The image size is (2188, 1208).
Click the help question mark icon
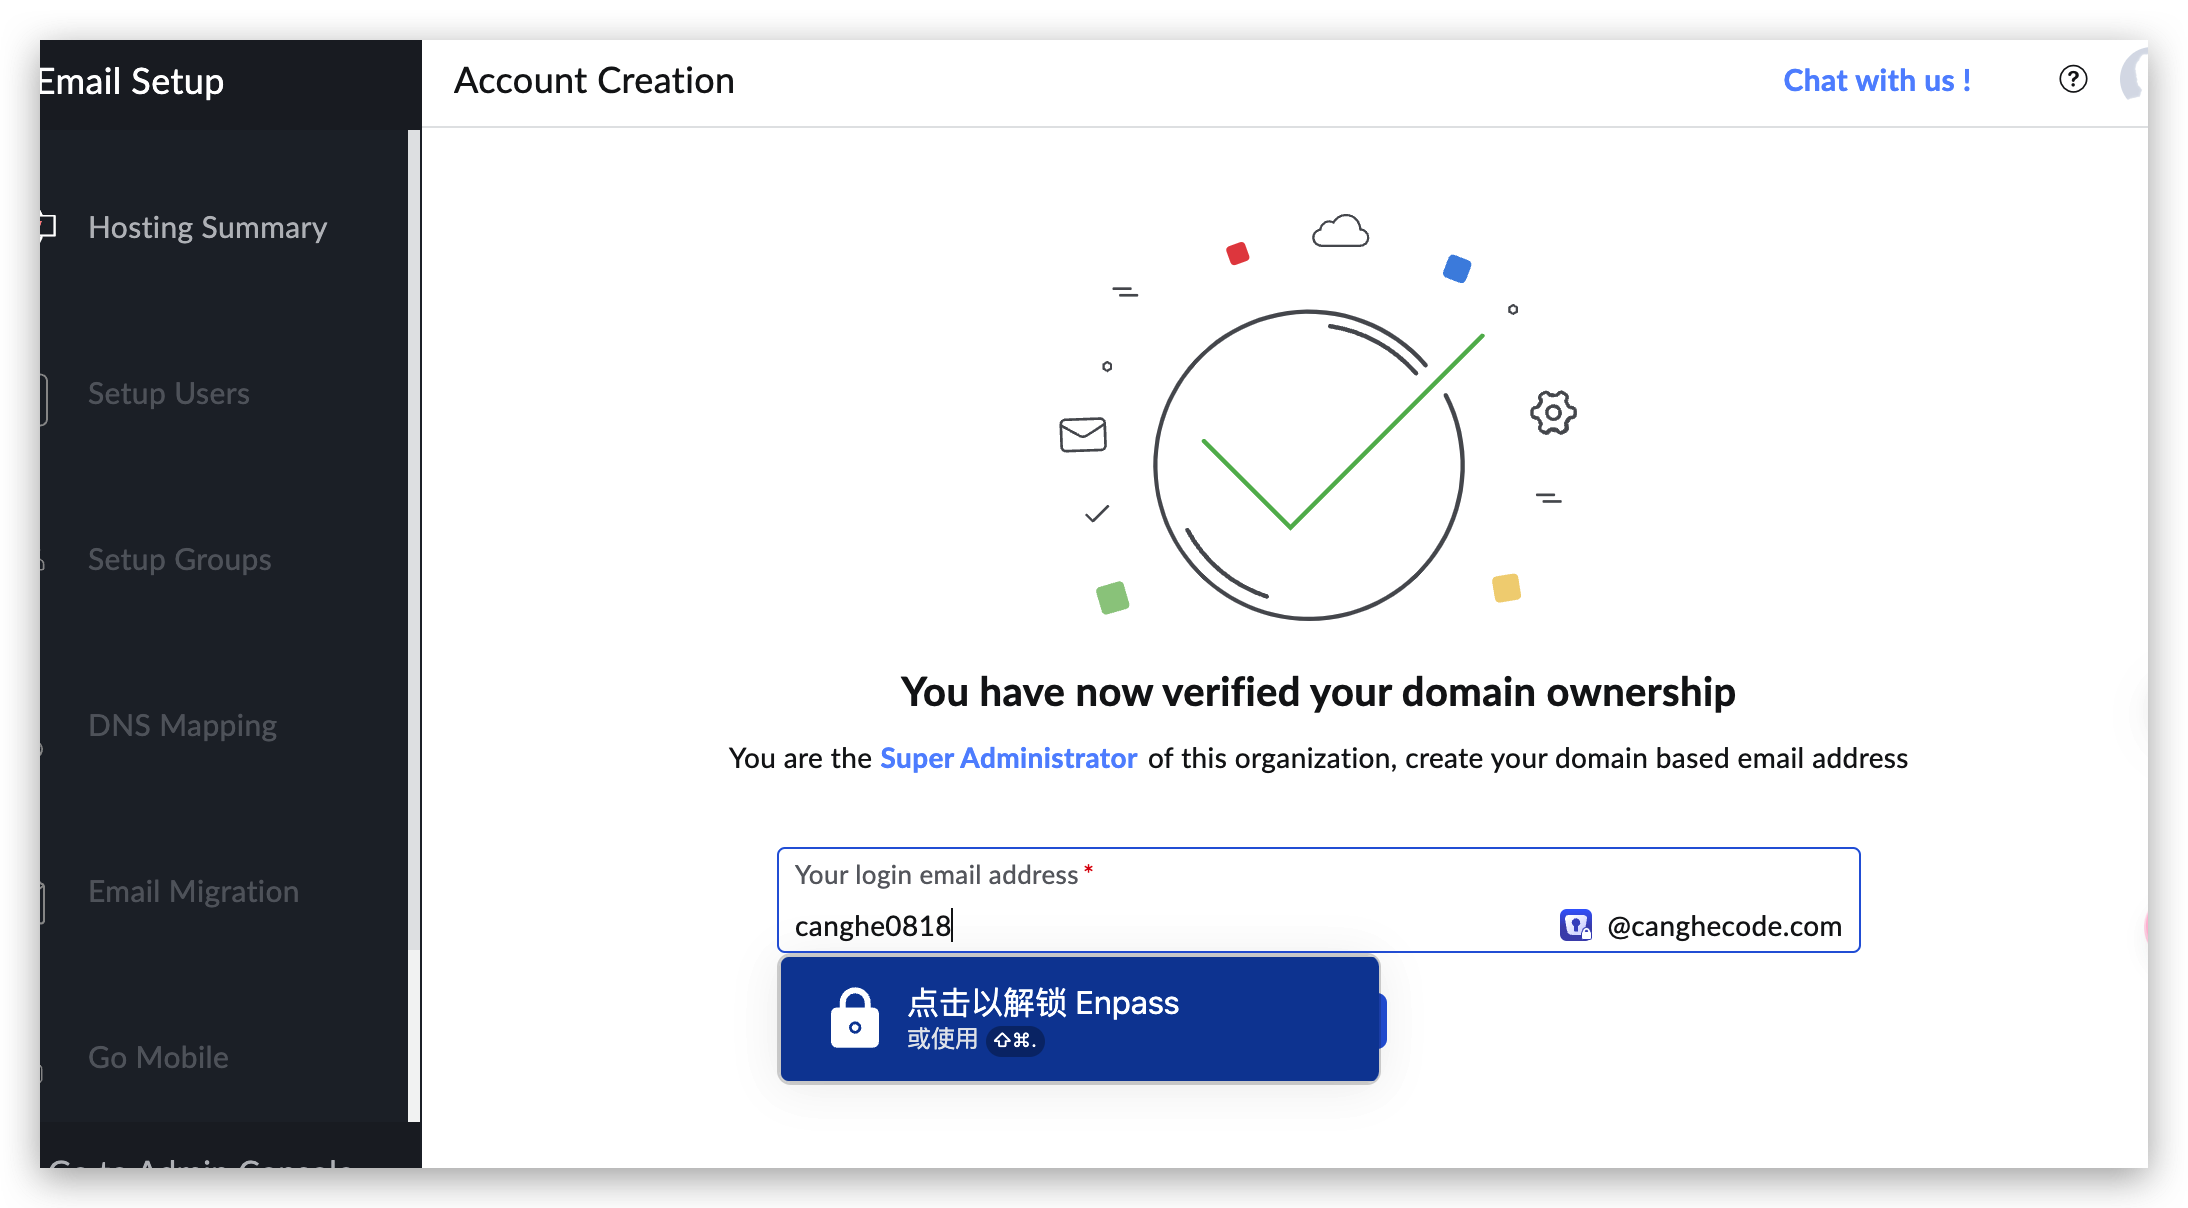coord(2073,79)
